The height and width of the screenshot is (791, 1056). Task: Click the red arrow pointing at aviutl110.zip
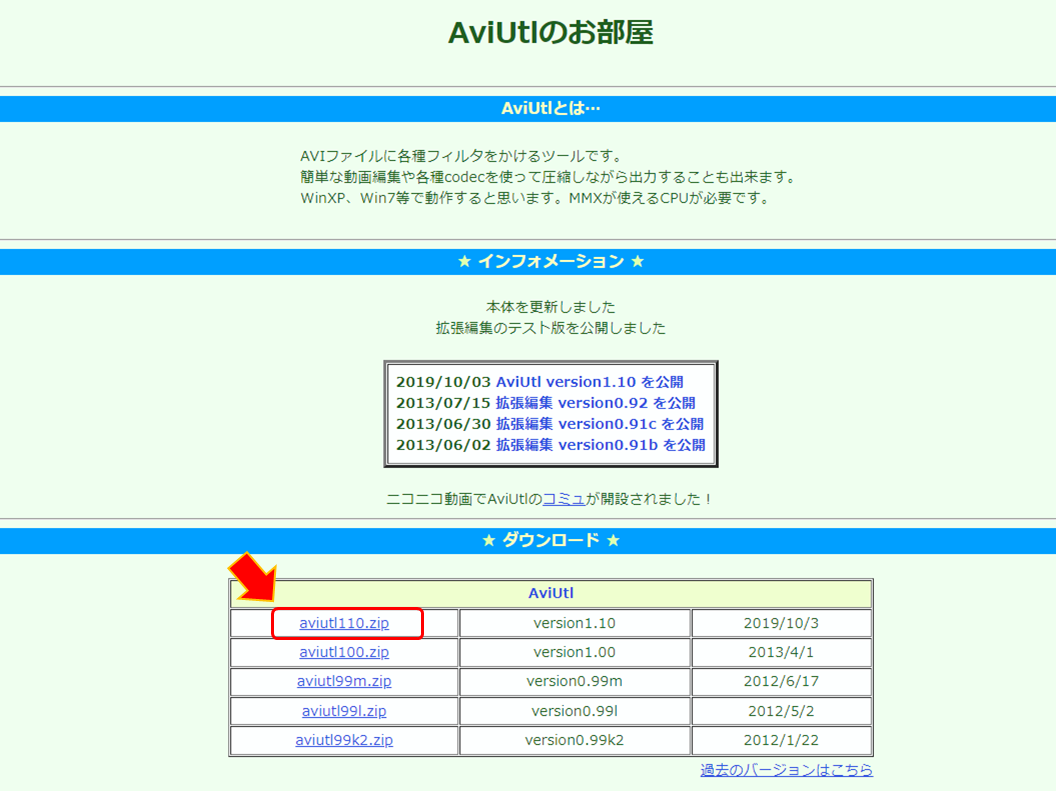tap(250, 587)
